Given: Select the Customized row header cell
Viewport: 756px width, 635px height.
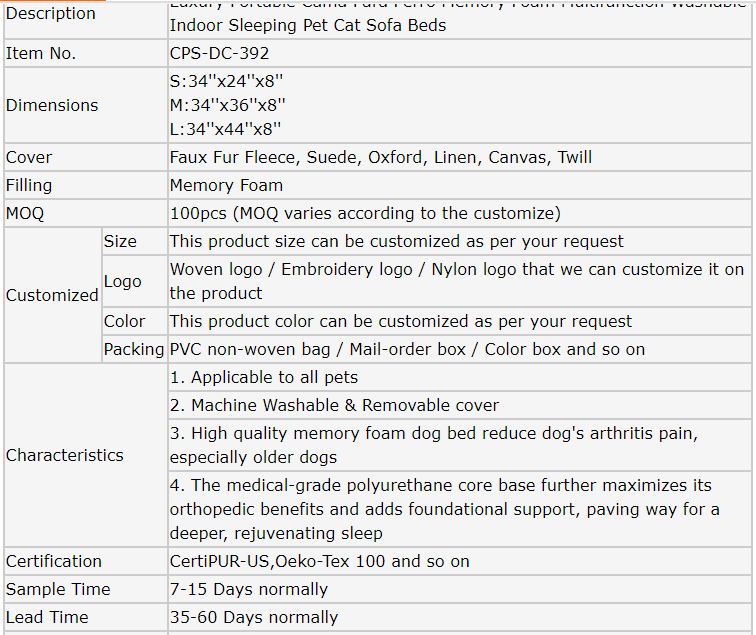Looking at the screenshot, I should tap(52, 295).
